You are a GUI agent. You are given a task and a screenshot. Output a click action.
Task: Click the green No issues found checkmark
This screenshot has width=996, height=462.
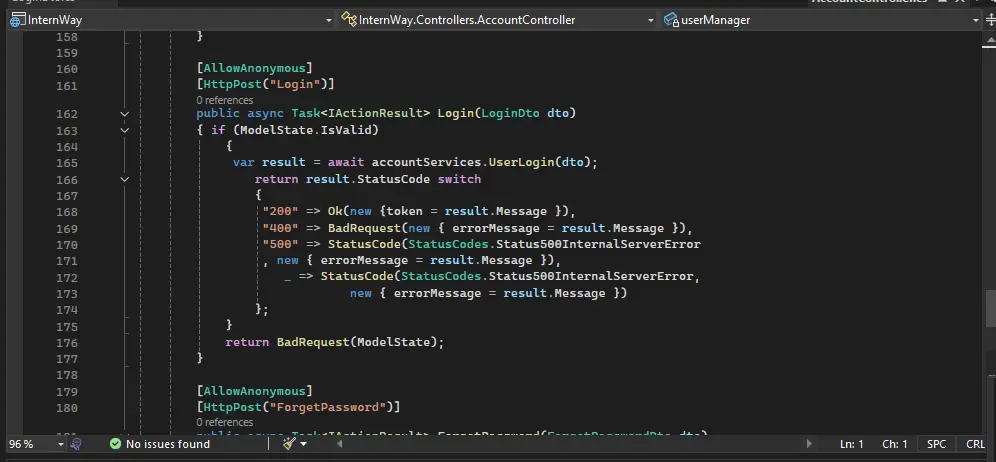pyautogui.click(x=115, y=444)
